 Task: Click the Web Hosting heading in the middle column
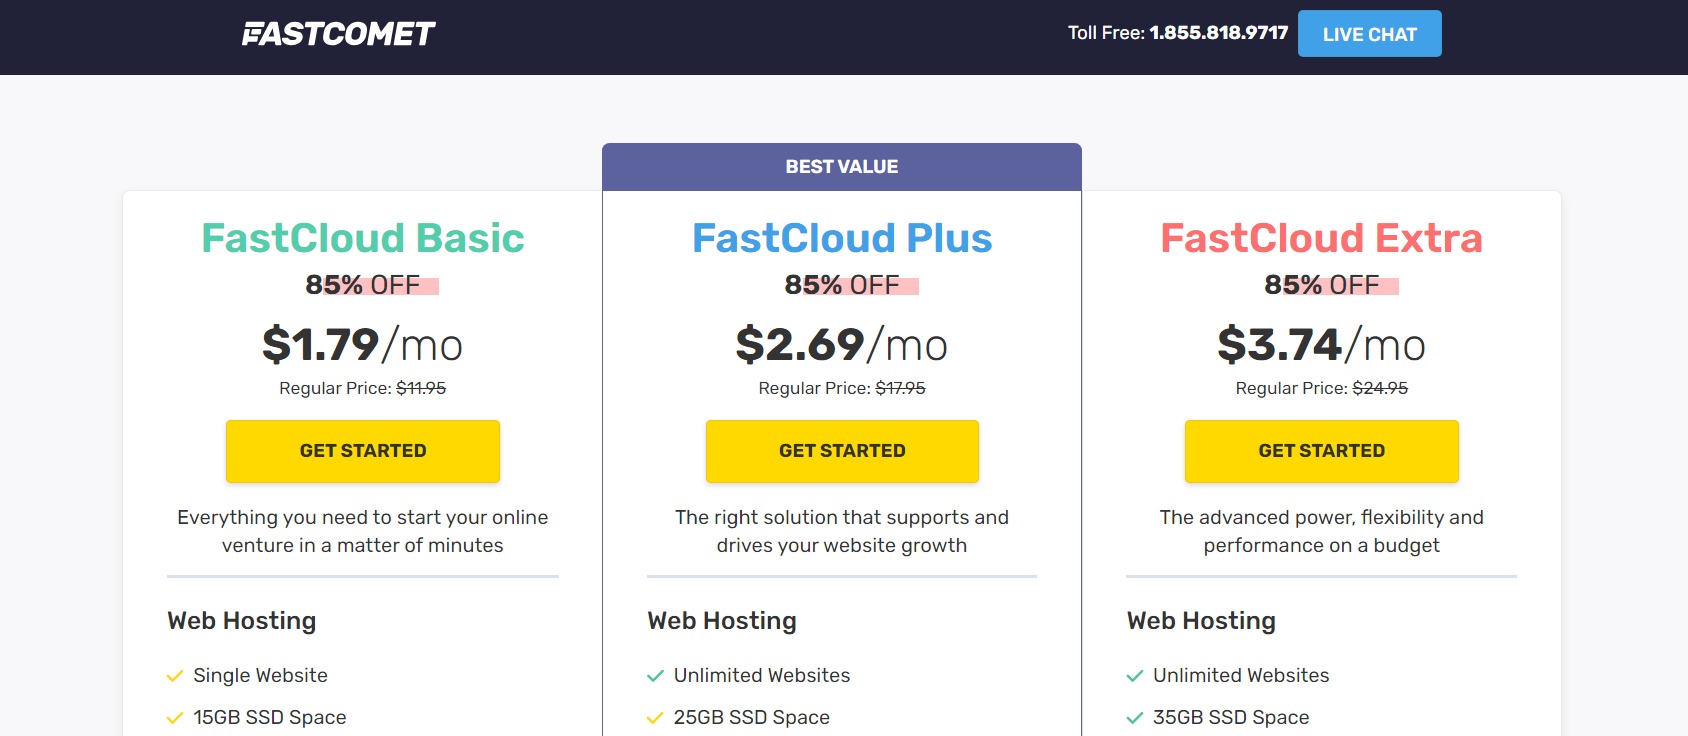[x=721, y=621]
